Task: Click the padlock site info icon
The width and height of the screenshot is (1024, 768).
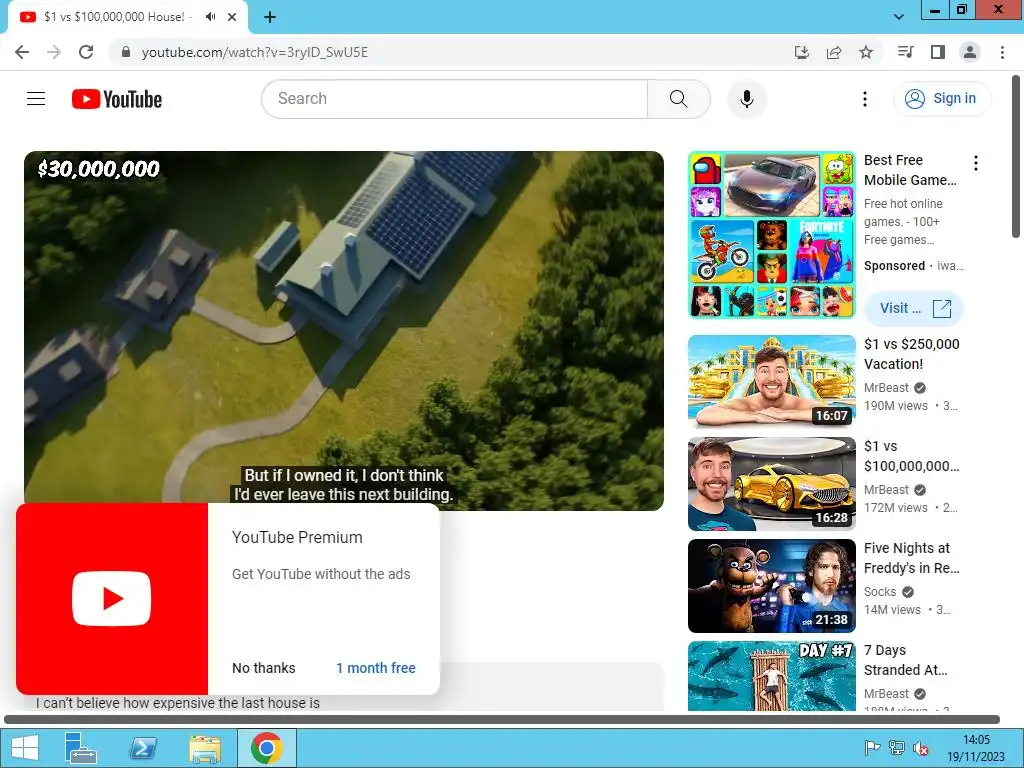Action: click(126, 52)
